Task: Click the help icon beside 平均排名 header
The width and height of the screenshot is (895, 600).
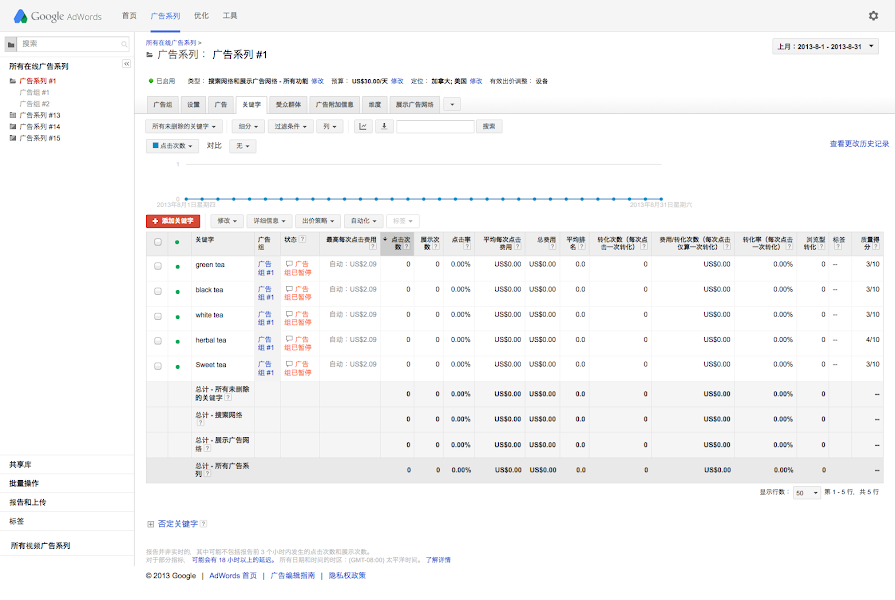Action: 582,247
